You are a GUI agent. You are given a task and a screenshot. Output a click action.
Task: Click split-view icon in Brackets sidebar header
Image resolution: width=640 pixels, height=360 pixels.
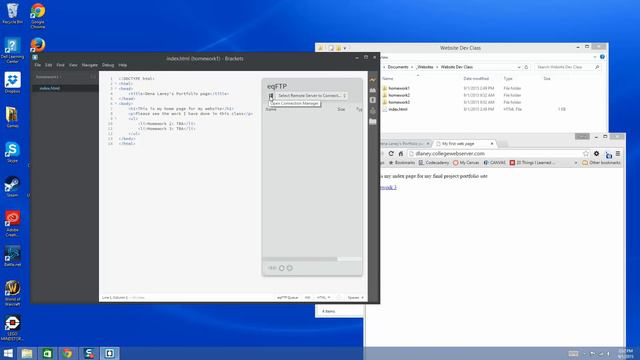click(x=93, y=77)
